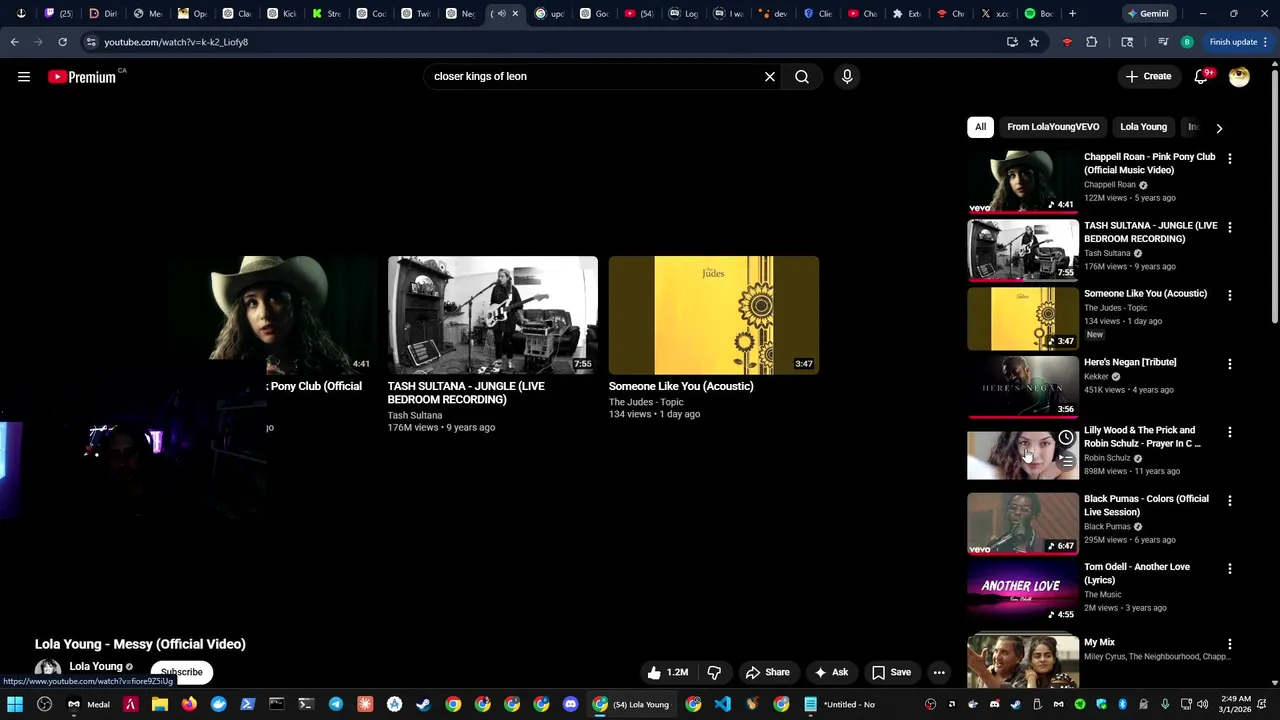This screenshot has width=1280, height=720.
Task: Share the Messy video
Action: 767,672
